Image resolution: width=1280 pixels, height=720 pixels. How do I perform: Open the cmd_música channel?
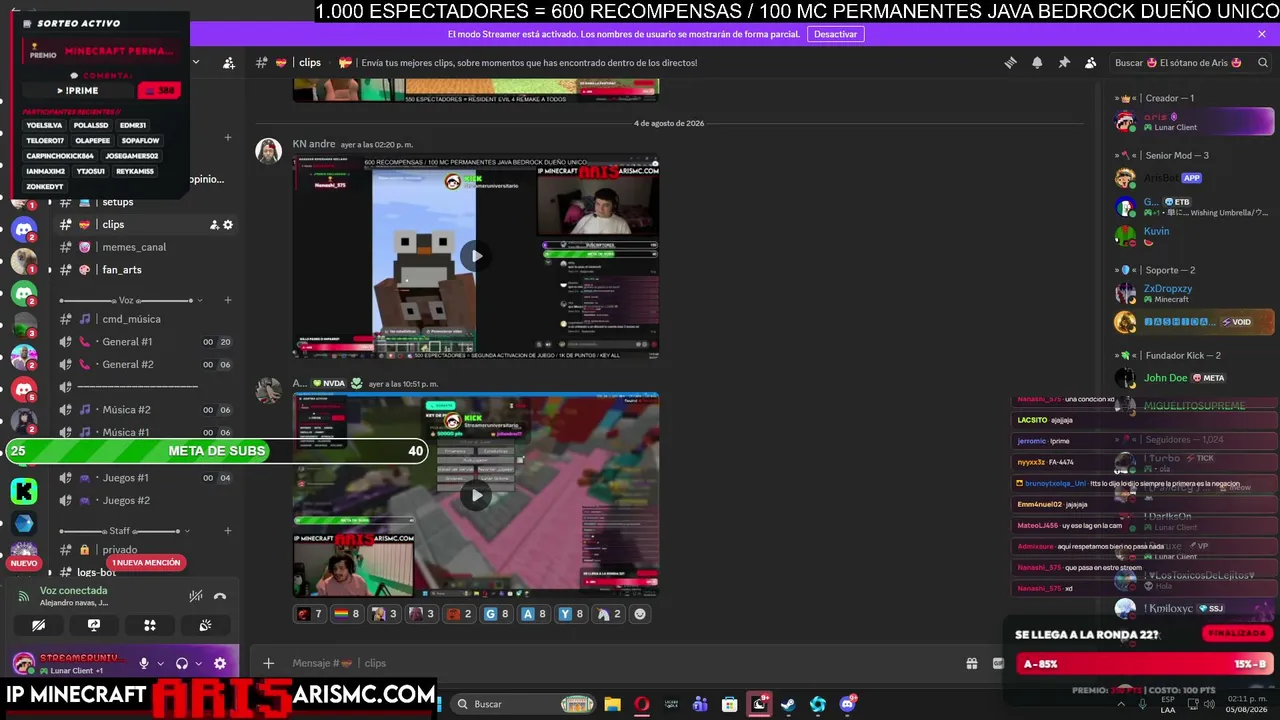click(145, 319)
